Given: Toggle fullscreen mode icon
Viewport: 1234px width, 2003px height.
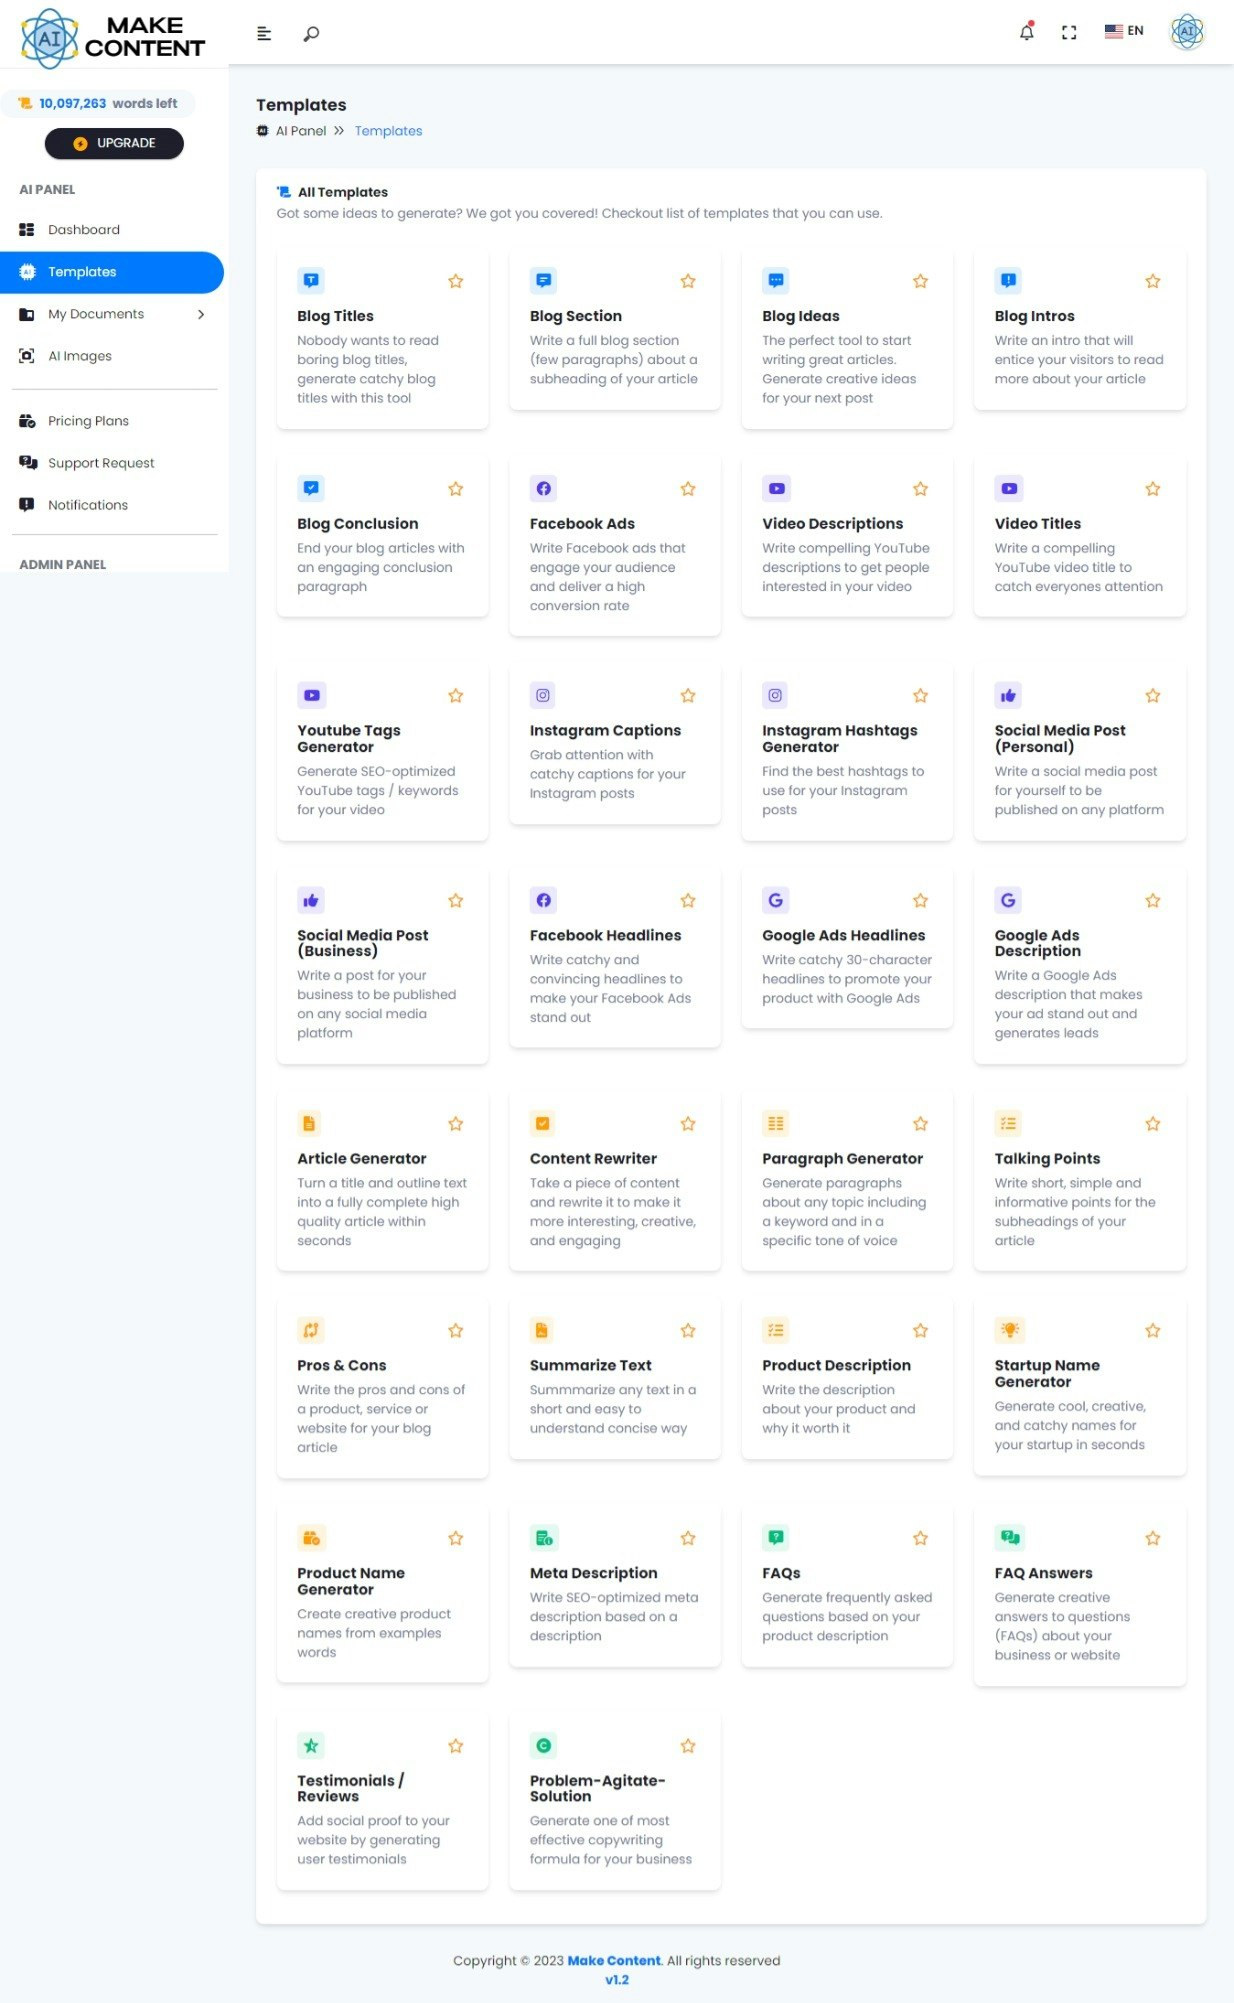Looking at the screenshot, I should pos(1069,33).
